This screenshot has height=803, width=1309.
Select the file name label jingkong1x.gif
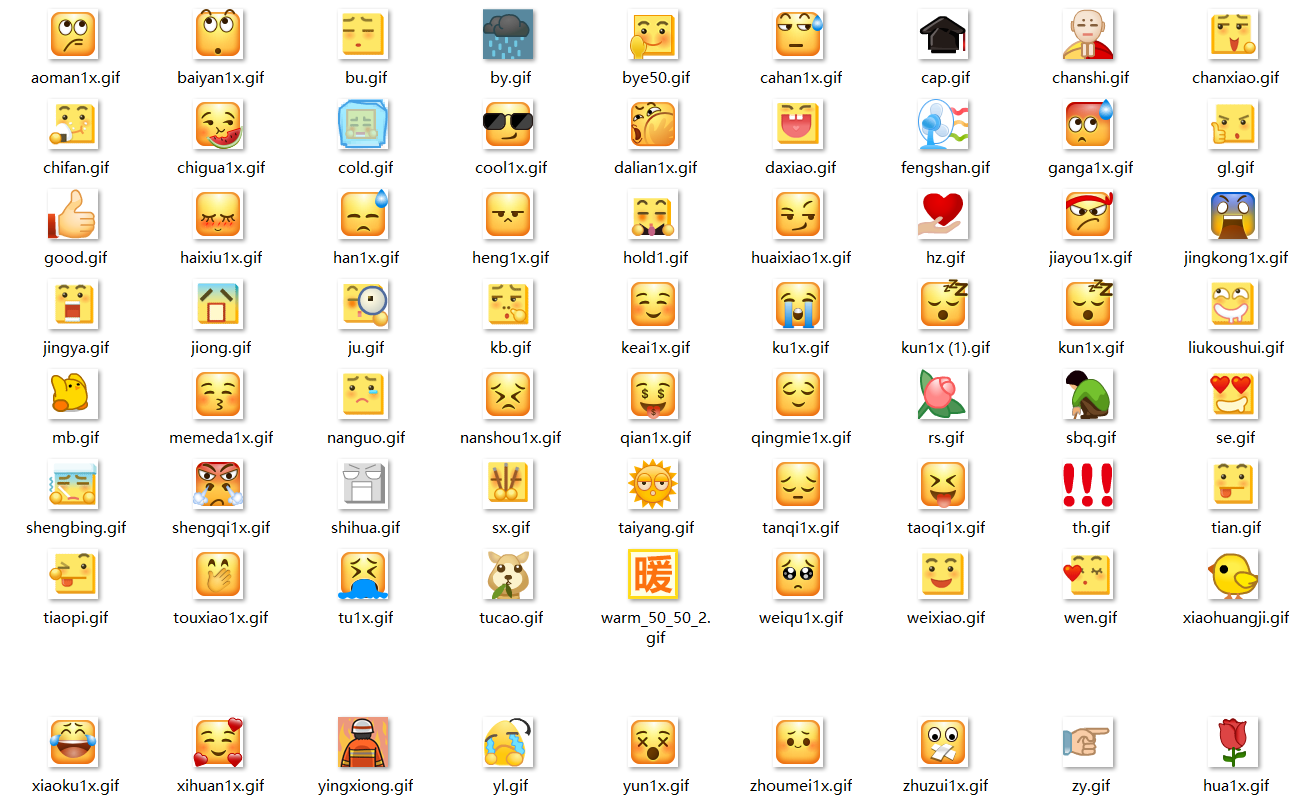1235,258
